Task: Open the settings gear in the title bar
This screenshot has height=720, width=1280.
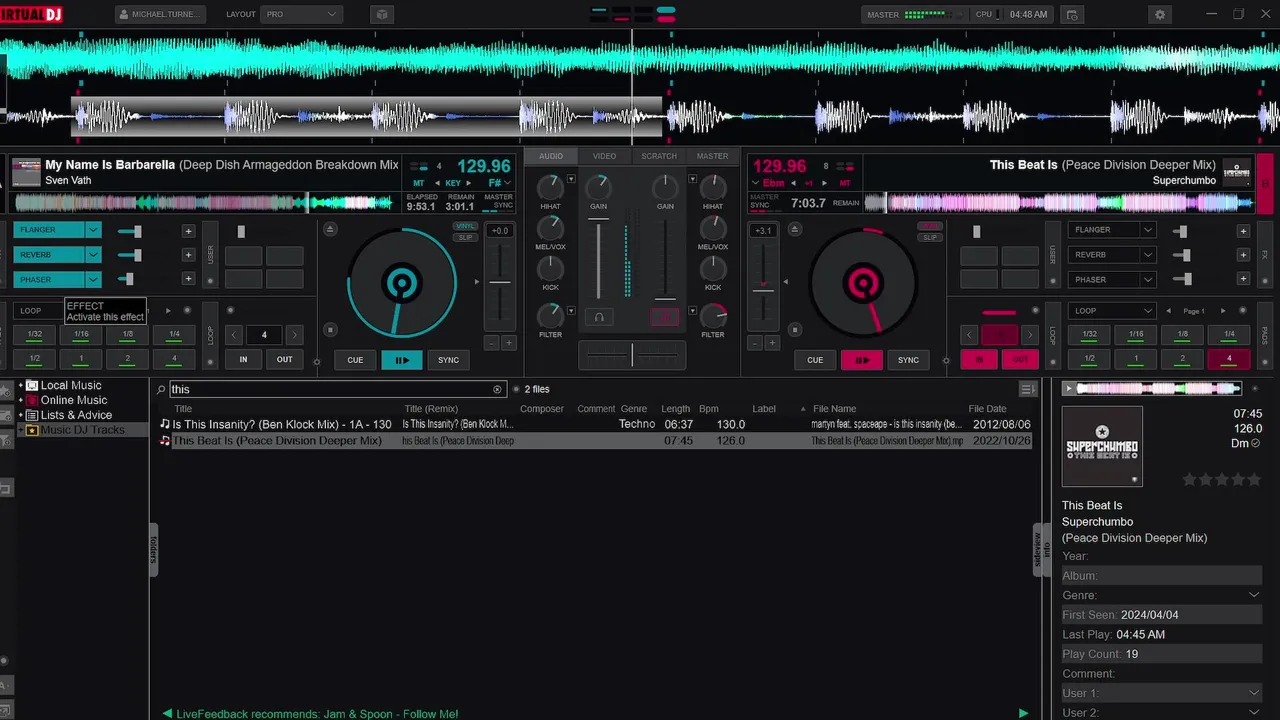Action: (1160, 15)
